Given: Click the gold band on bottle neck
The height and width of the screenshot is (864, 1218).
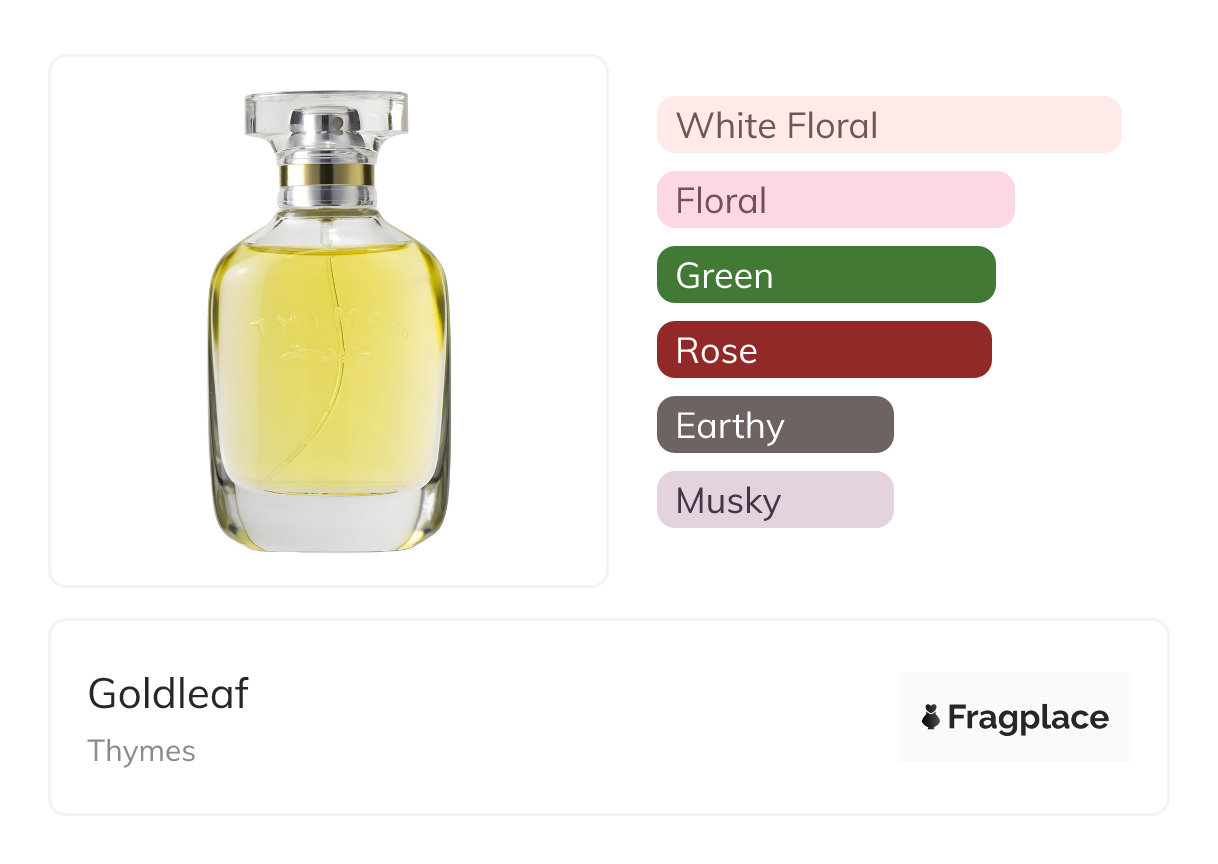Looking at the screenshot, I should [x=327, y=175].
